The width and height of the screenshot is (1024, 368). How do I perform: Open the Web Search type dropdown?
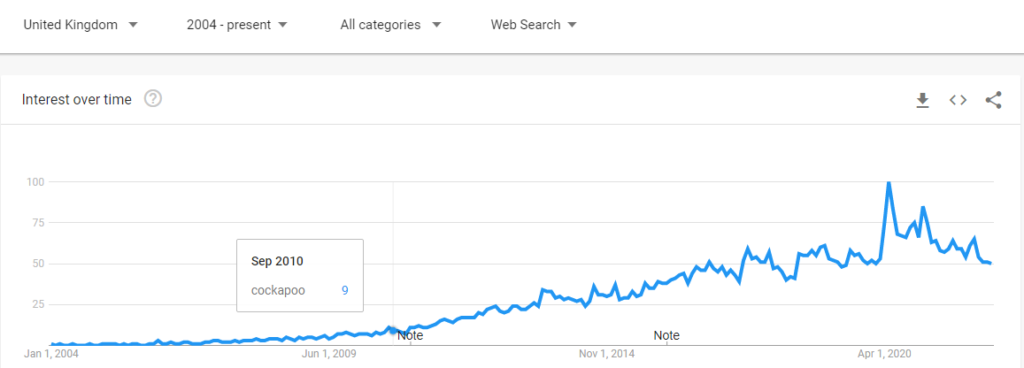click(x=534, y=25)
